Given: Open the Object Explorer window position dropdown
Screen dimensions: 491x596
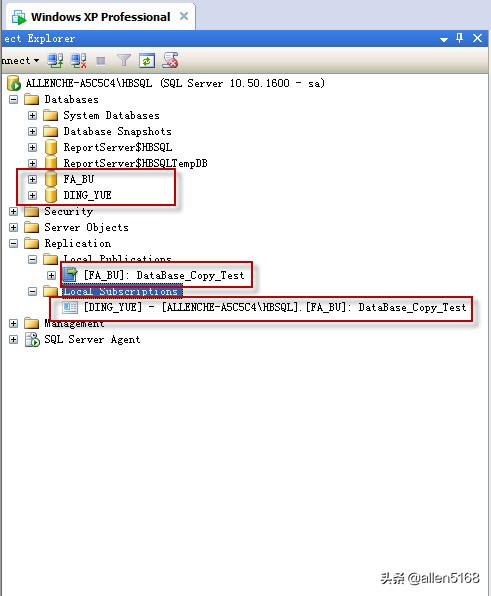Looking at the screenshot, I should click(443, 39).
